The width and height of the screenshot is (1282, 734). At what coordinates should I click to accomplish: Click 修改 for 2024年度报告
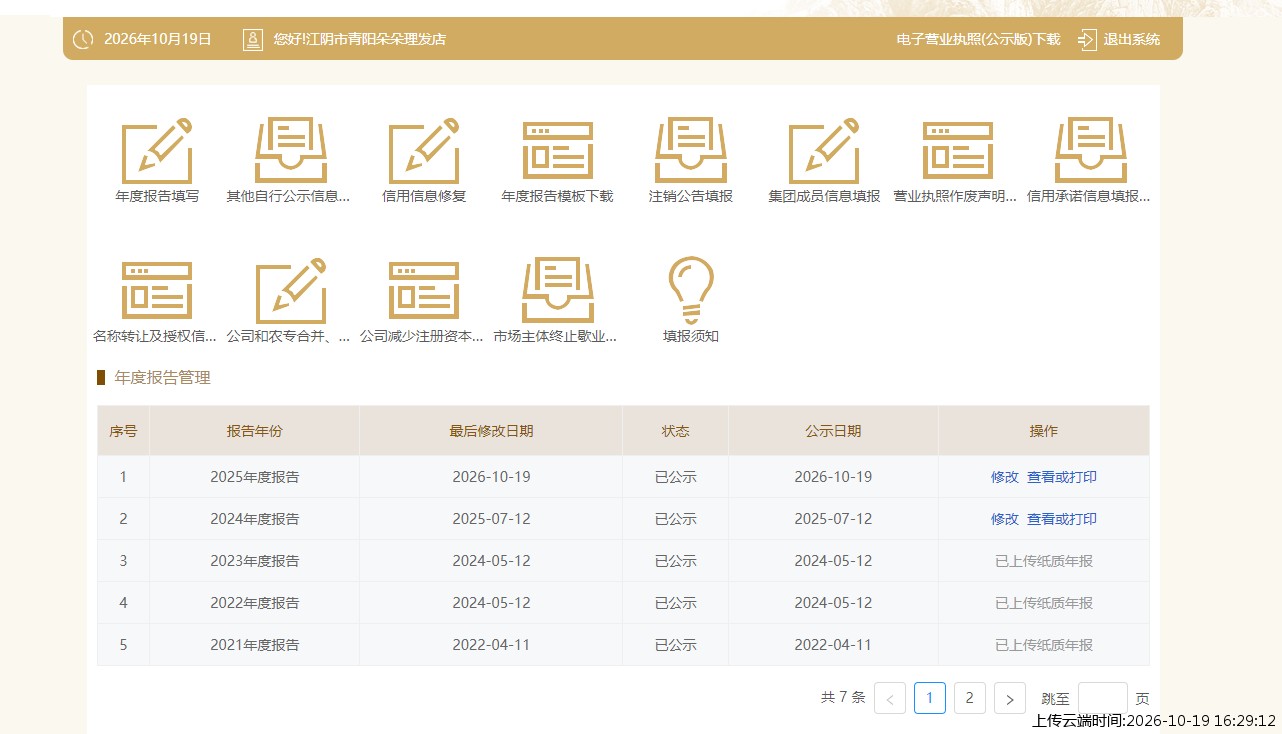(1005, 519)
